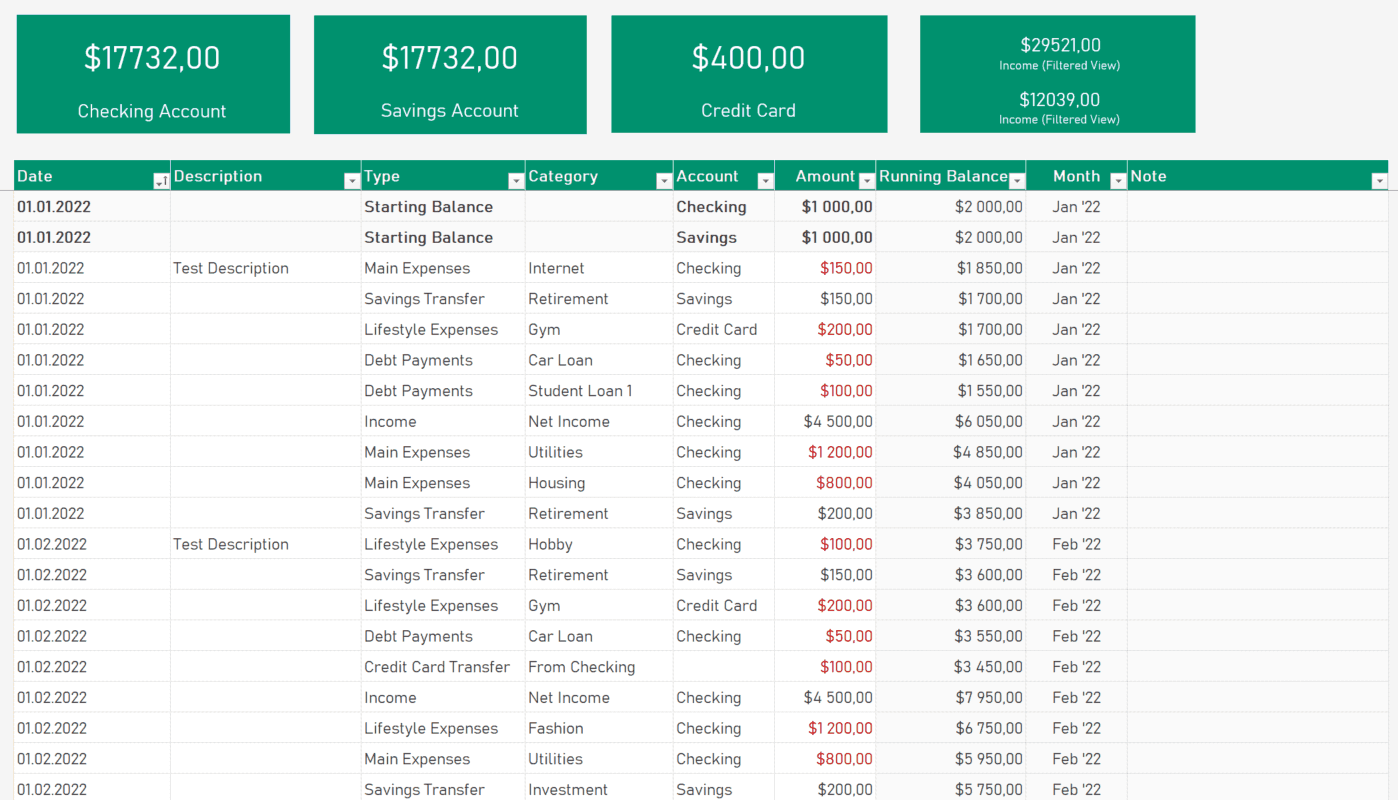Select the Starting Balance row for Savings

[x=430, y=237]
